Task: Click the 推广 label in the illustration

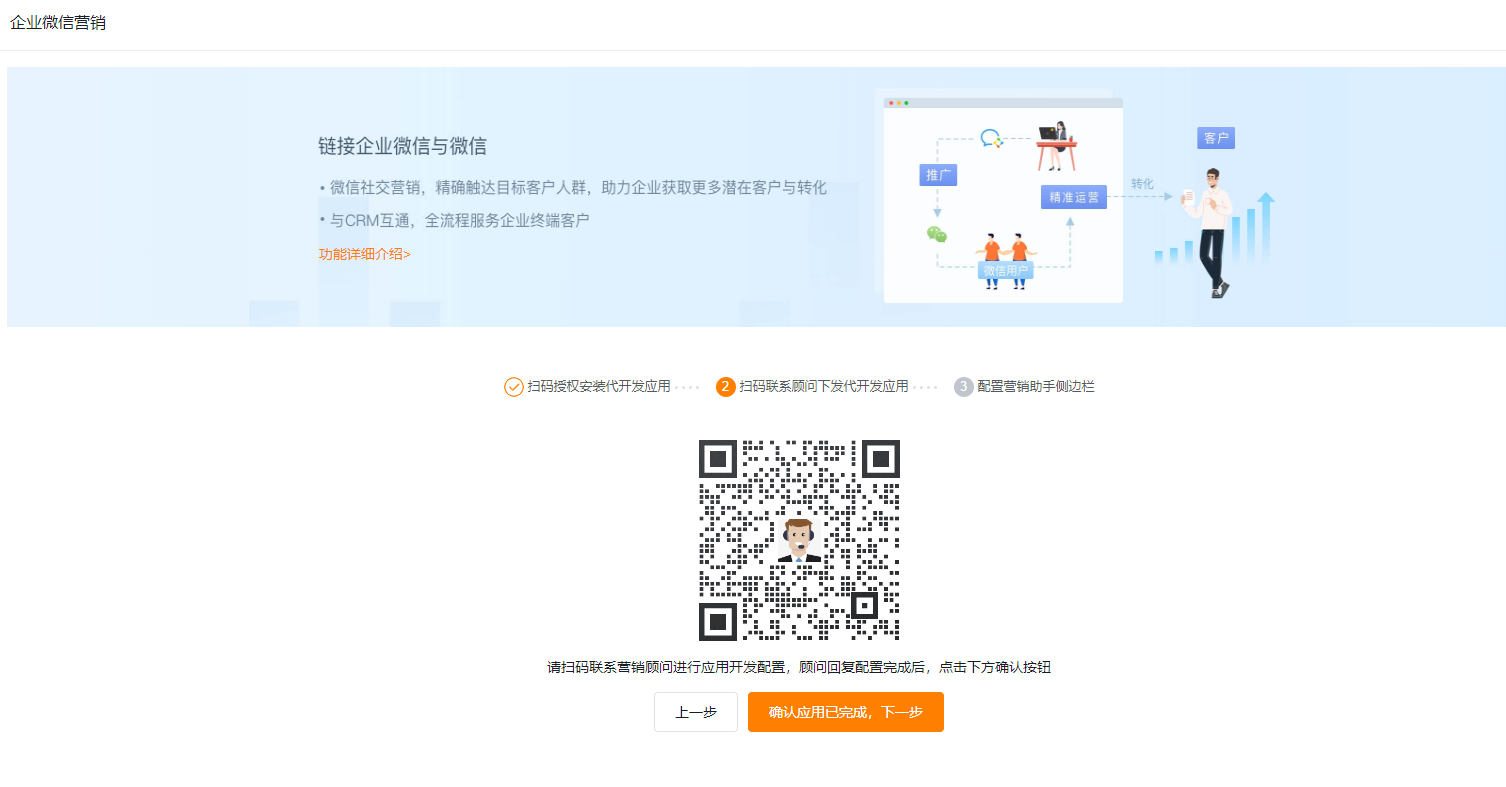Action: pos(938,175)
